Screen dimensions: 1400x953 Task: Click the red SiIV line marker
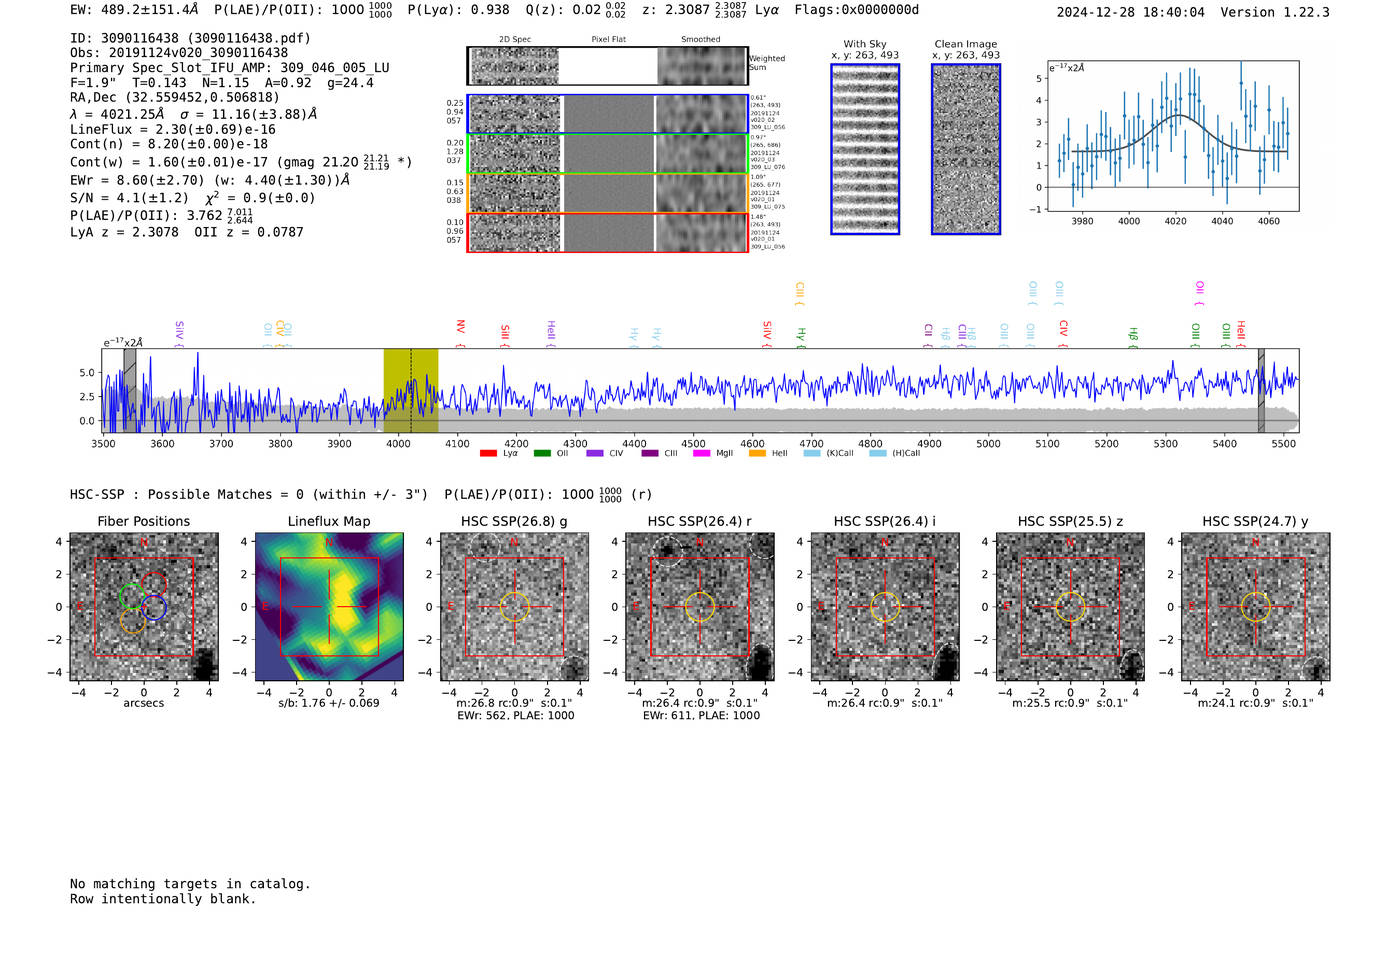point(767,334)
